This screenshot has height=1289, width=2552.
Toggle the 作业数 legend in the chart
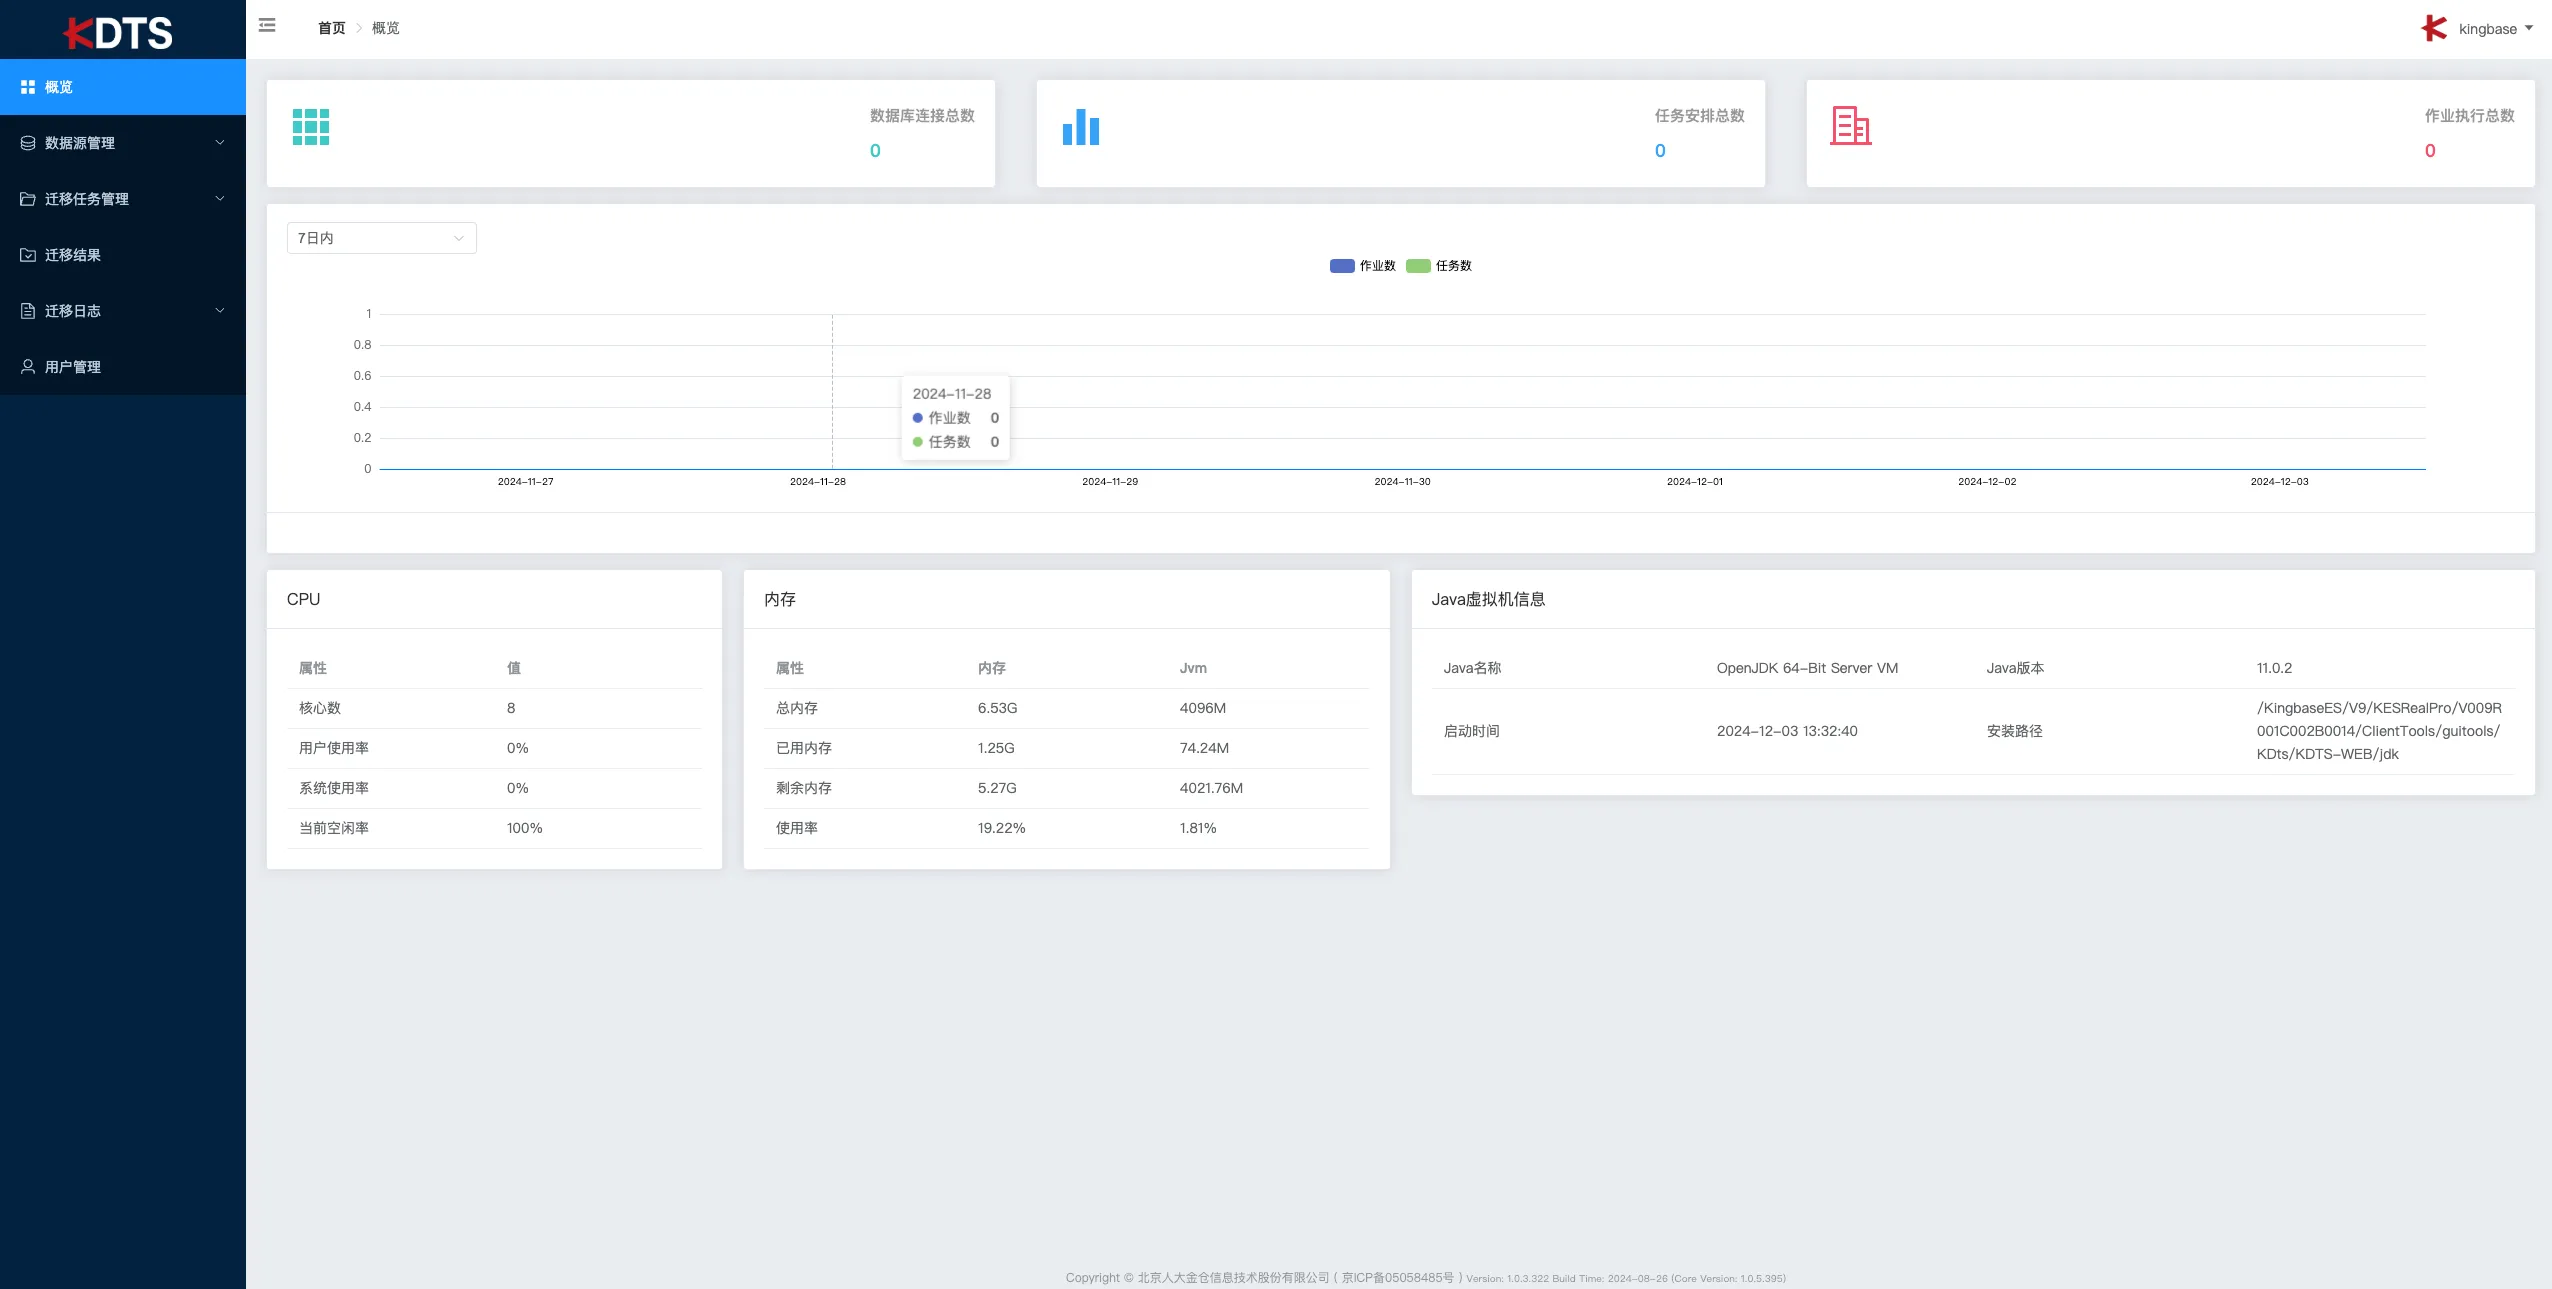(1363, 265)
